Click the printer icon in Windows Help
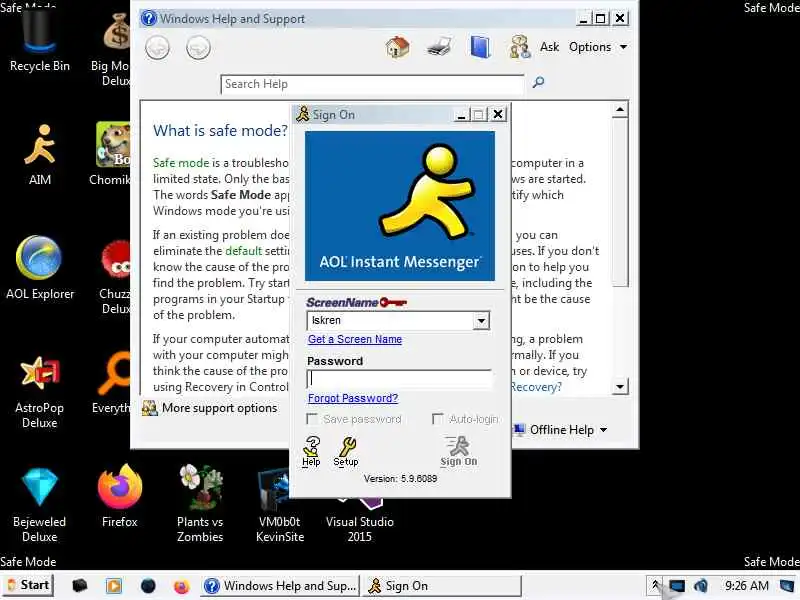The image size is (800, 600). [x=439, y=47]
